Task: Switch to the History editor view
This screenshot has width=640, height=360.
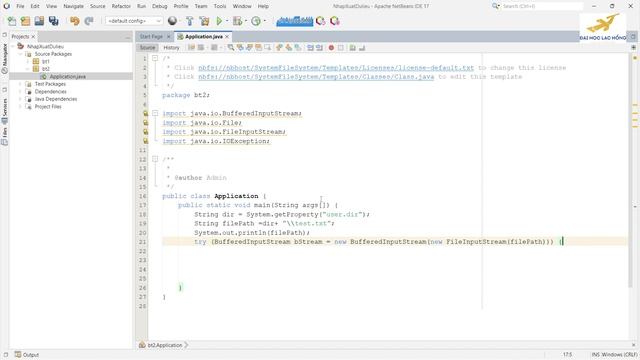Action: point(171,48)
